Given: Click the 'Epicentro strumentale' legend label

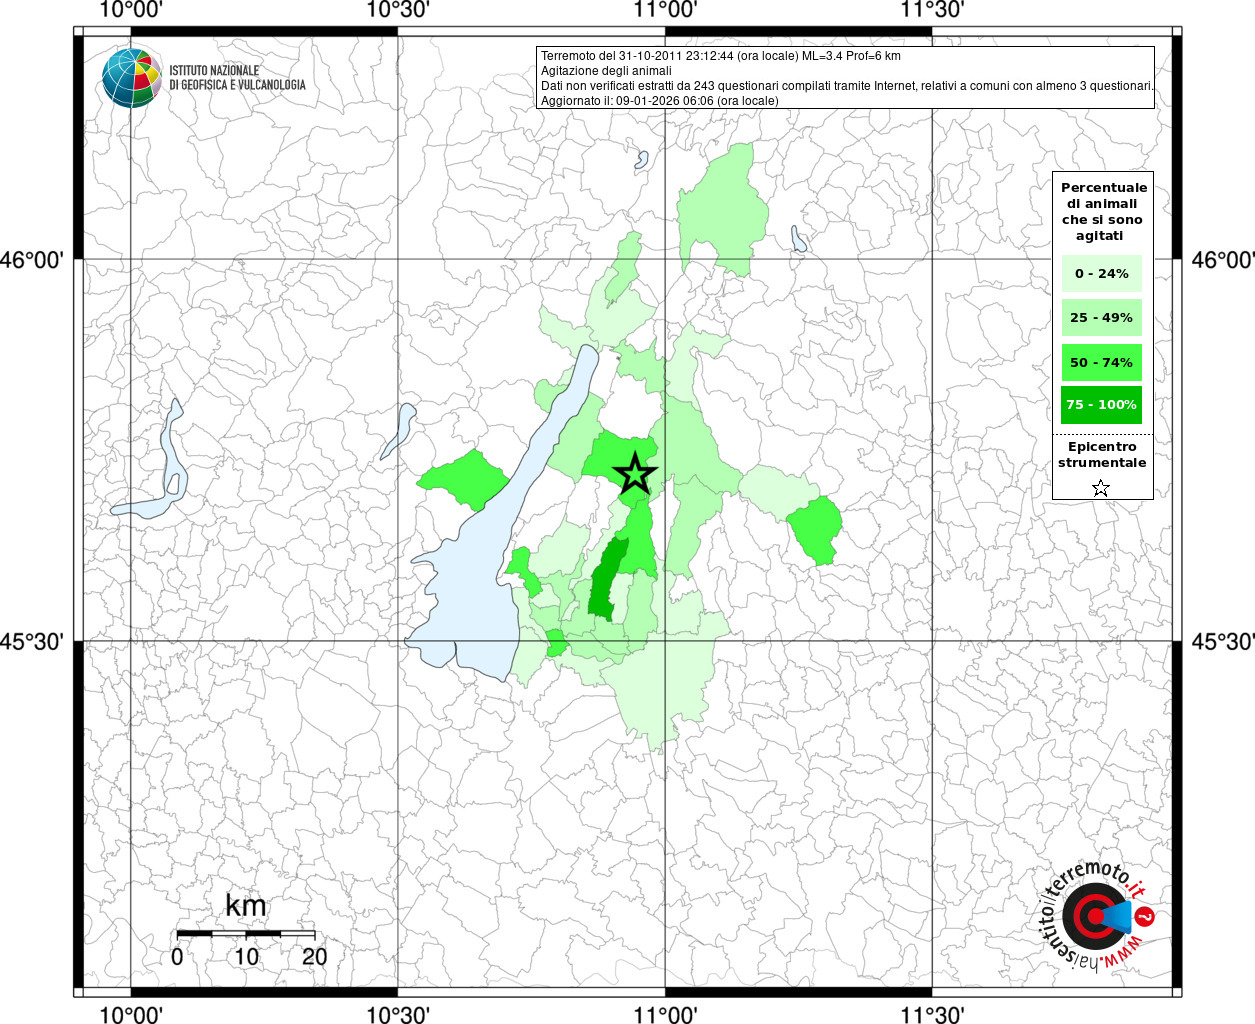Looking at the screenshot, I should tap(1102, 455).
